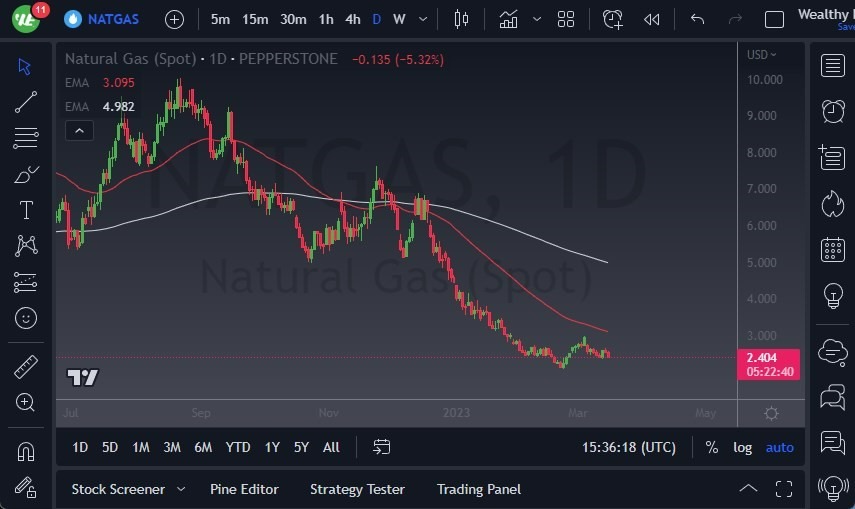Activate the magnet snap mode
855x509 pixels.
pos(26,451)
